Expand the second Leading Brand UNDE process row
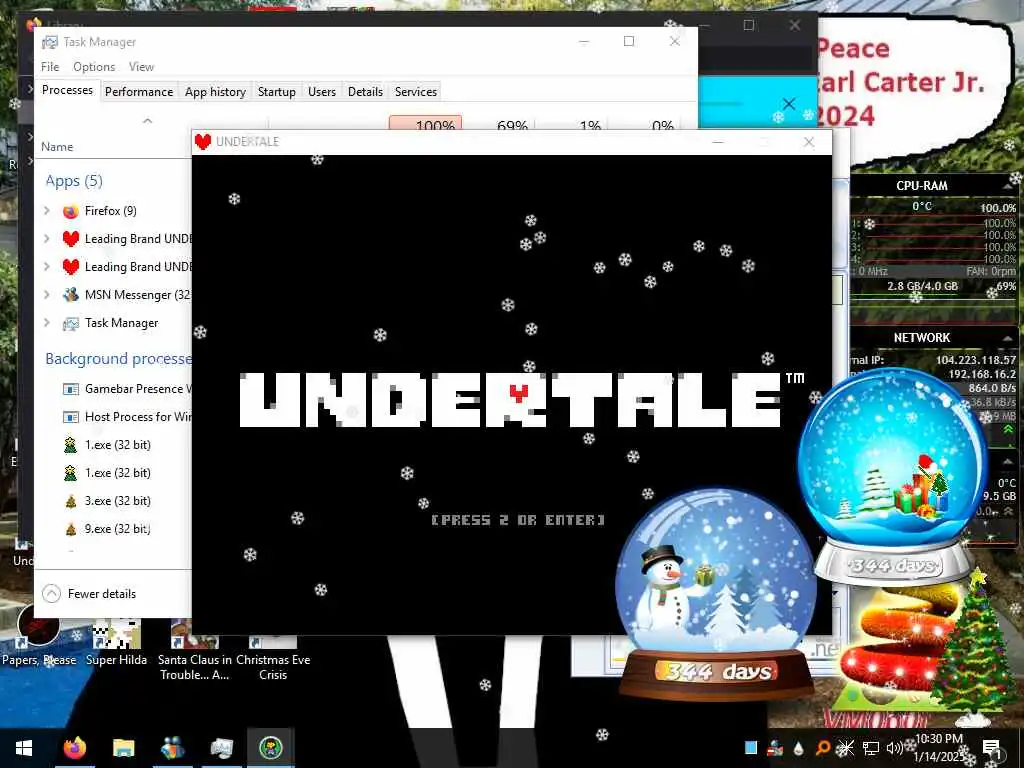The image size is (1024, 768). 47,267
